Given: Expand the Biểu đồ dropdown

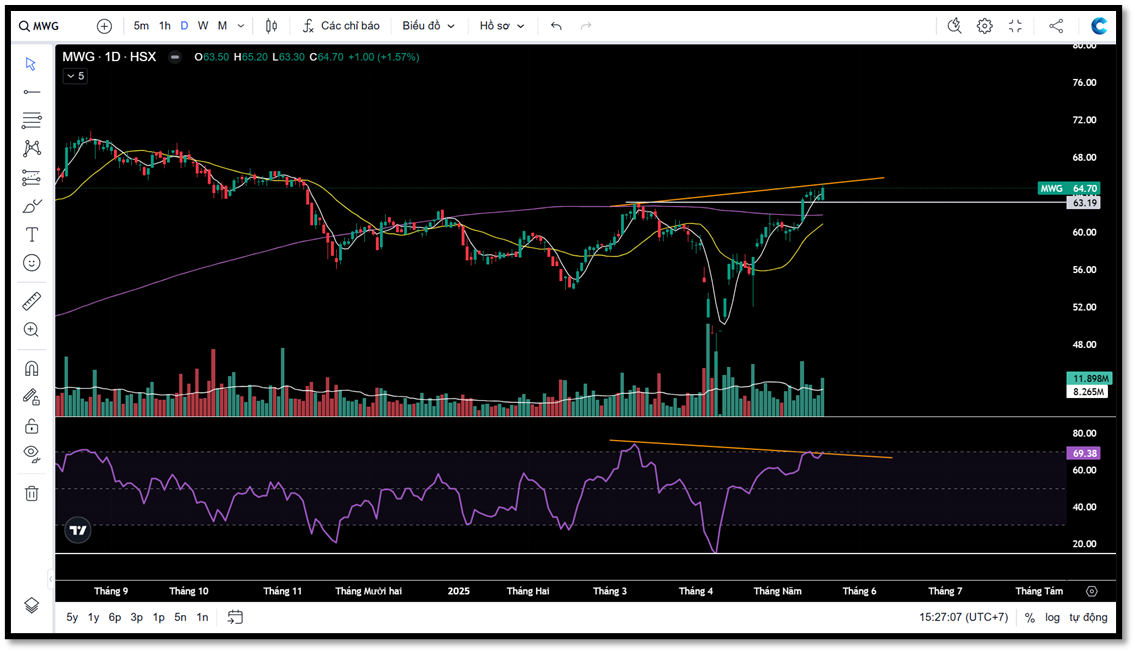Looking at the screenshot, I should 428,26.
